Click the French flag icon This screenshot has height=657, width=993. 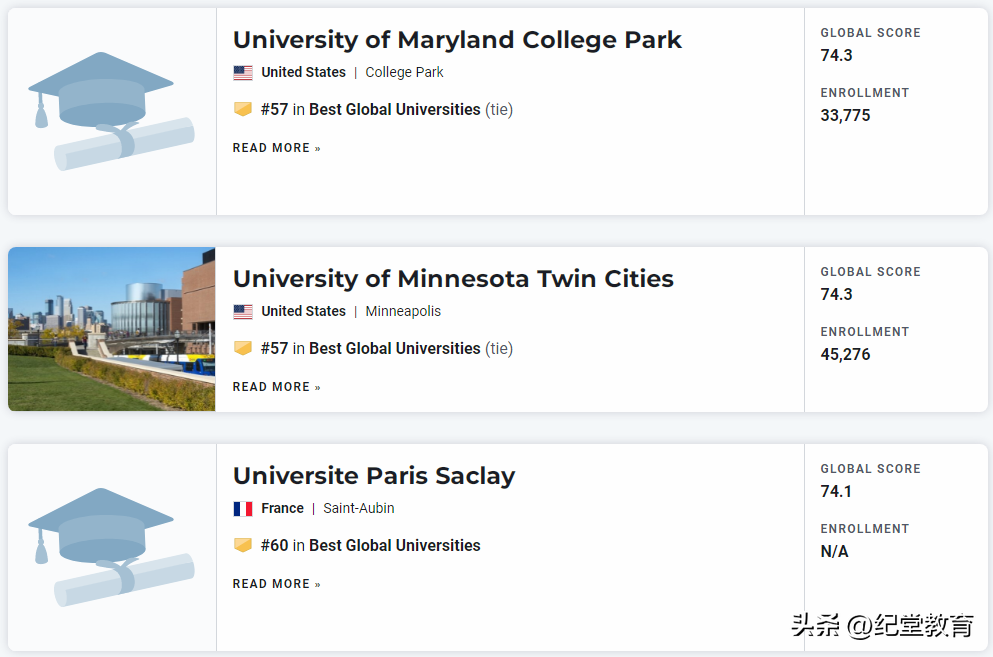(x=243, y=509)
